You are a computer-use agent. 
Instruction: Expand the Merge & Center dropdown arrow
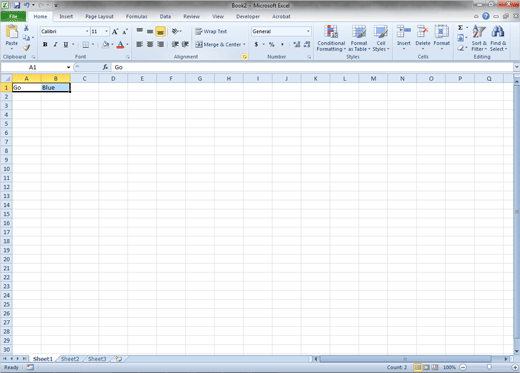coord(244,44)
